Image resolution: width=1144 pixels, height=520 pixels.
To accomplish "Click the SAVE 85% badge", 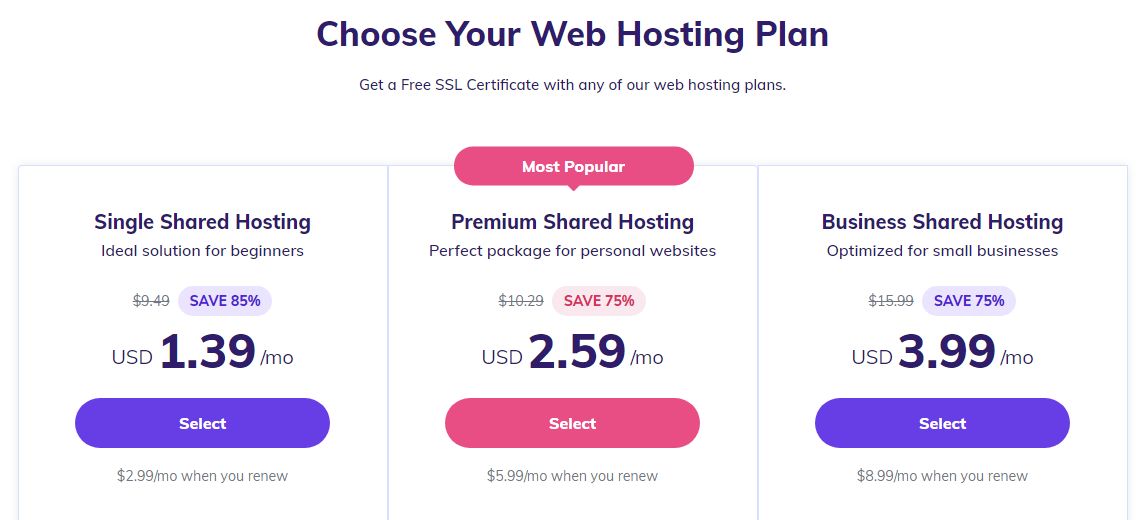I will coord(225,300).
